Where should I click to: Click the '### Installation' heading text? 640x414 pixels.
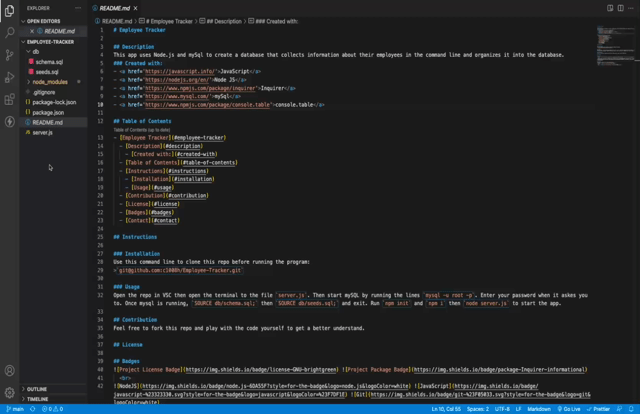point(137,254)
